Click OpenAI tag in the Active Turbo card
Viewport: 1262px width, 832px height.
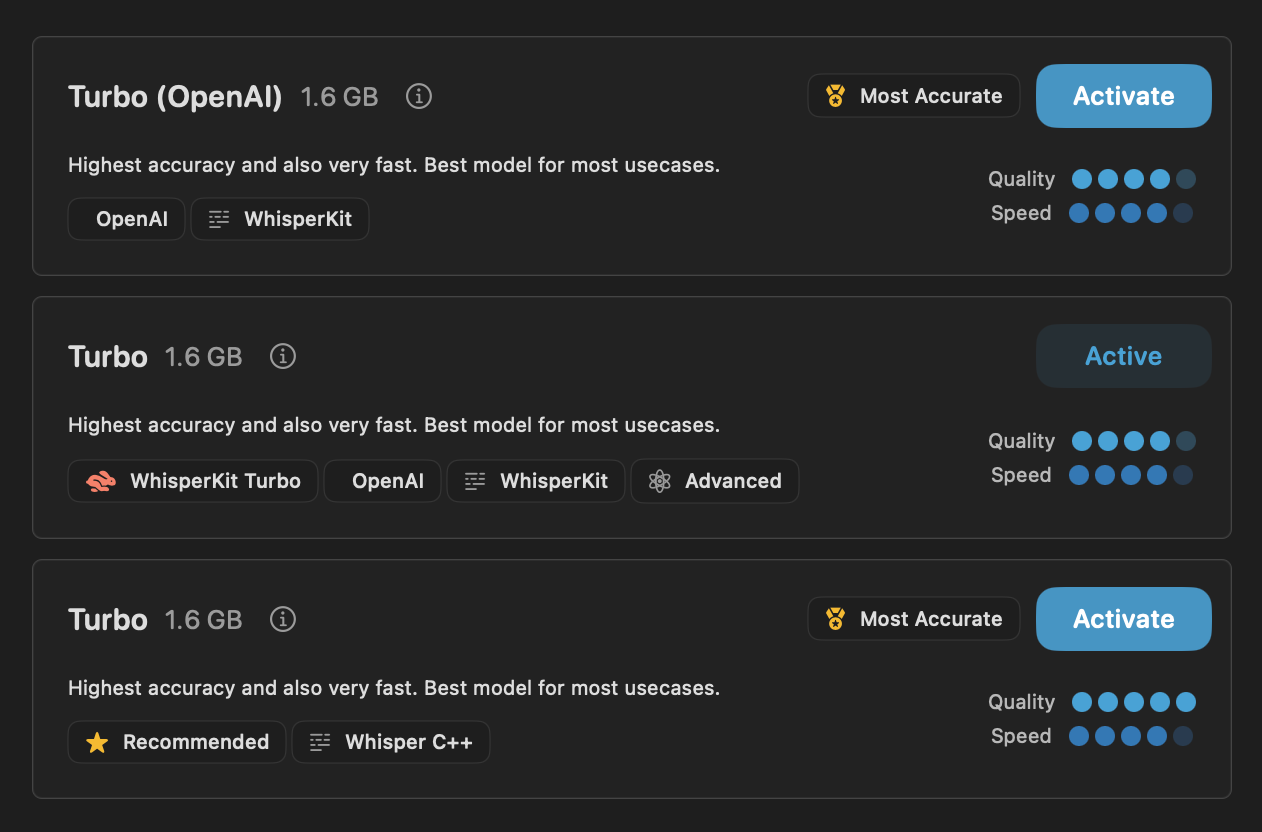pyautogui.click(x=388, y=481)
